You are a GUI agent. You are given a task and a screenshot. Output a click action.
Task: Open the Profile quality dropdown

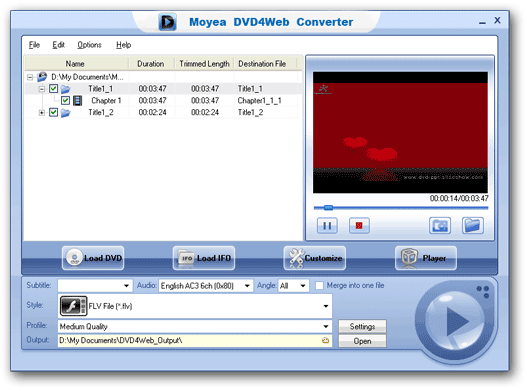326,326
